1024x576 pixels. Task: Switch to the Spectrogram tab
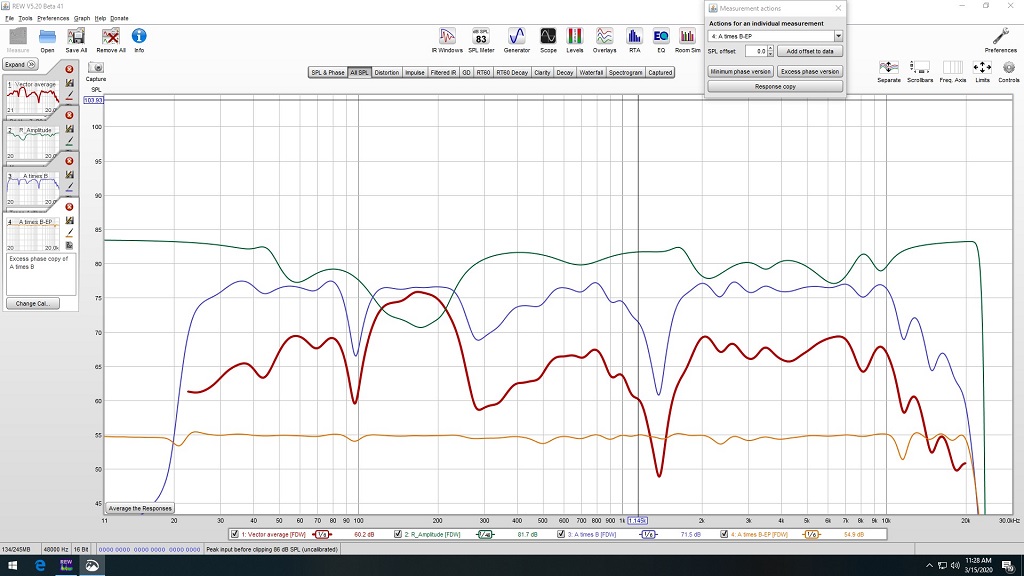[x=626, y=72]
